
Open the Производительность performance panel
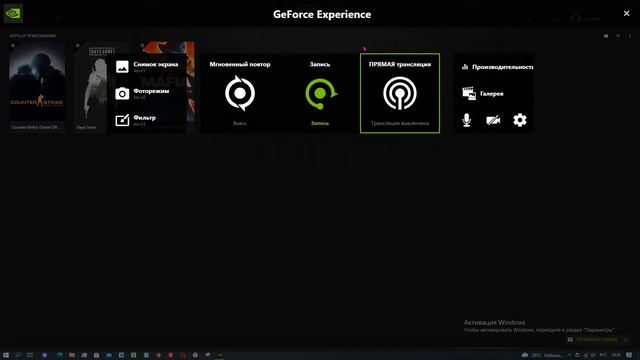pyautogui.click(x=497, y=67)
